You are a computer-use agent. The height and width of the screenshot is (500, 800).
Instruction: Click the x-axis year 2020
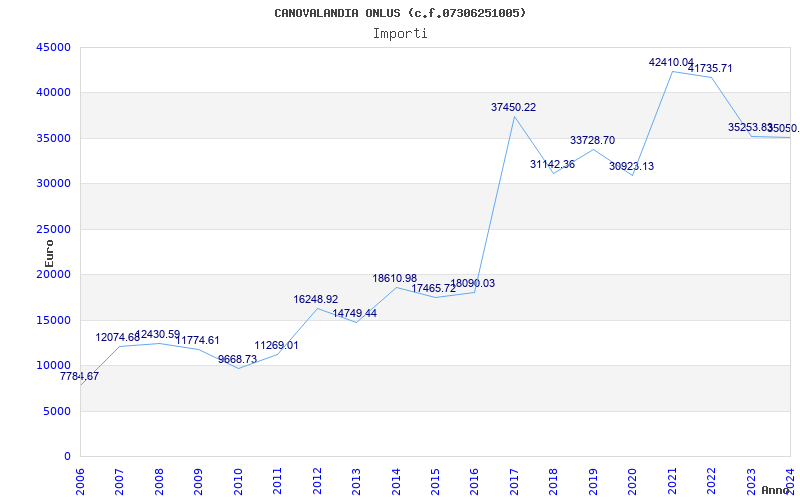(x=632, y=480)
